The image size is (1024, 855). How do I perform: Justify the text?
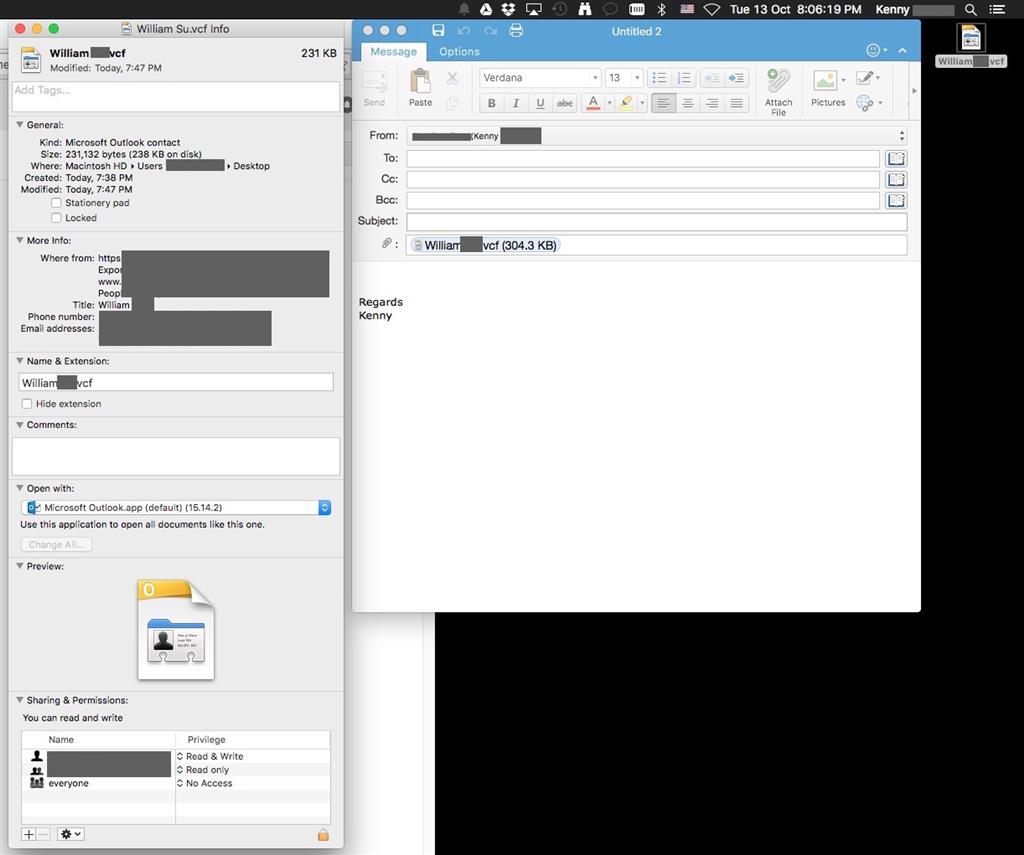[736, 103]
